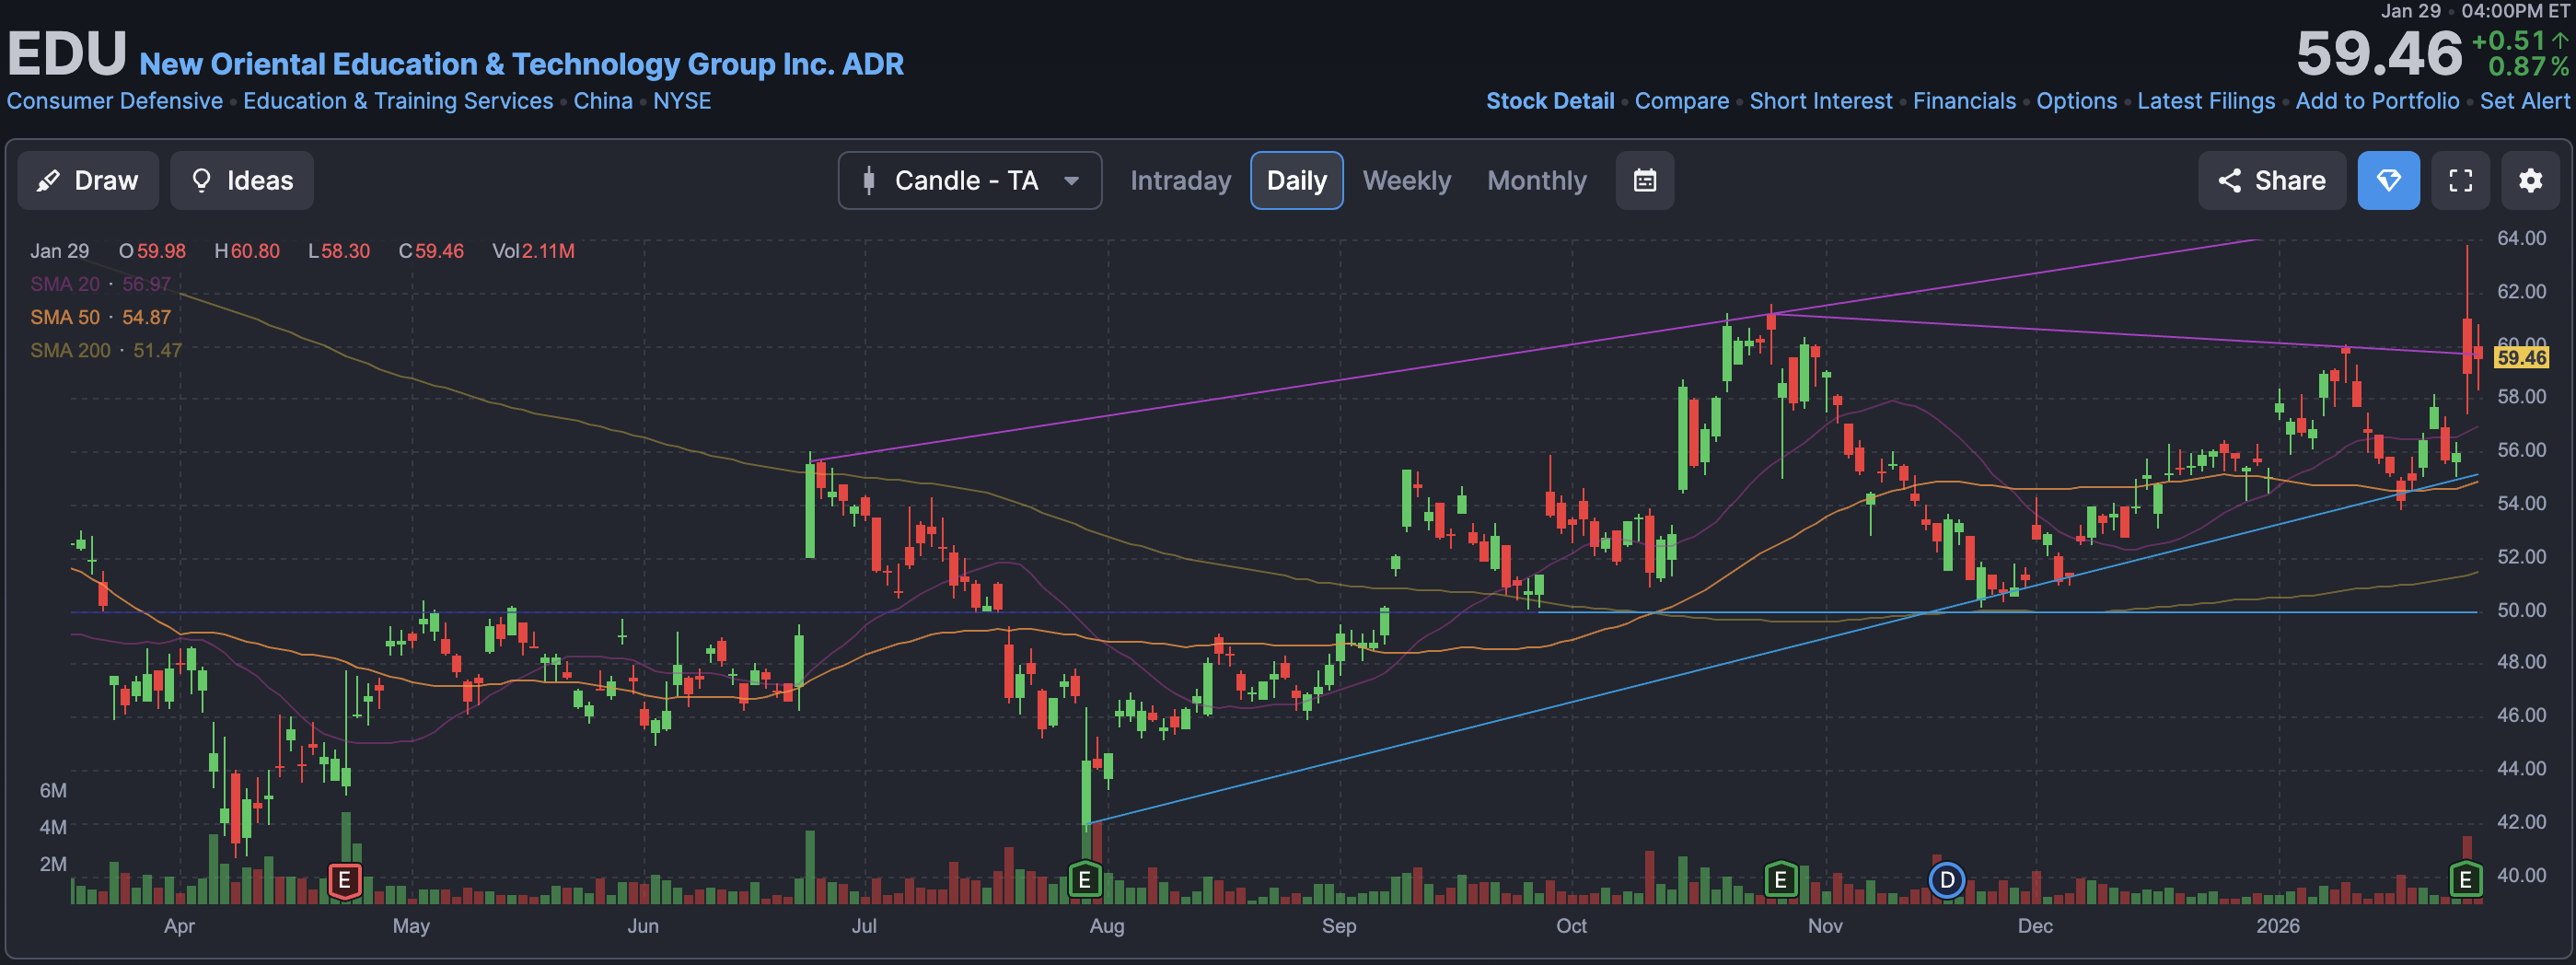Open the Draw tools
This screenshot has height=965, width=2576.
[x=88, y=181]
